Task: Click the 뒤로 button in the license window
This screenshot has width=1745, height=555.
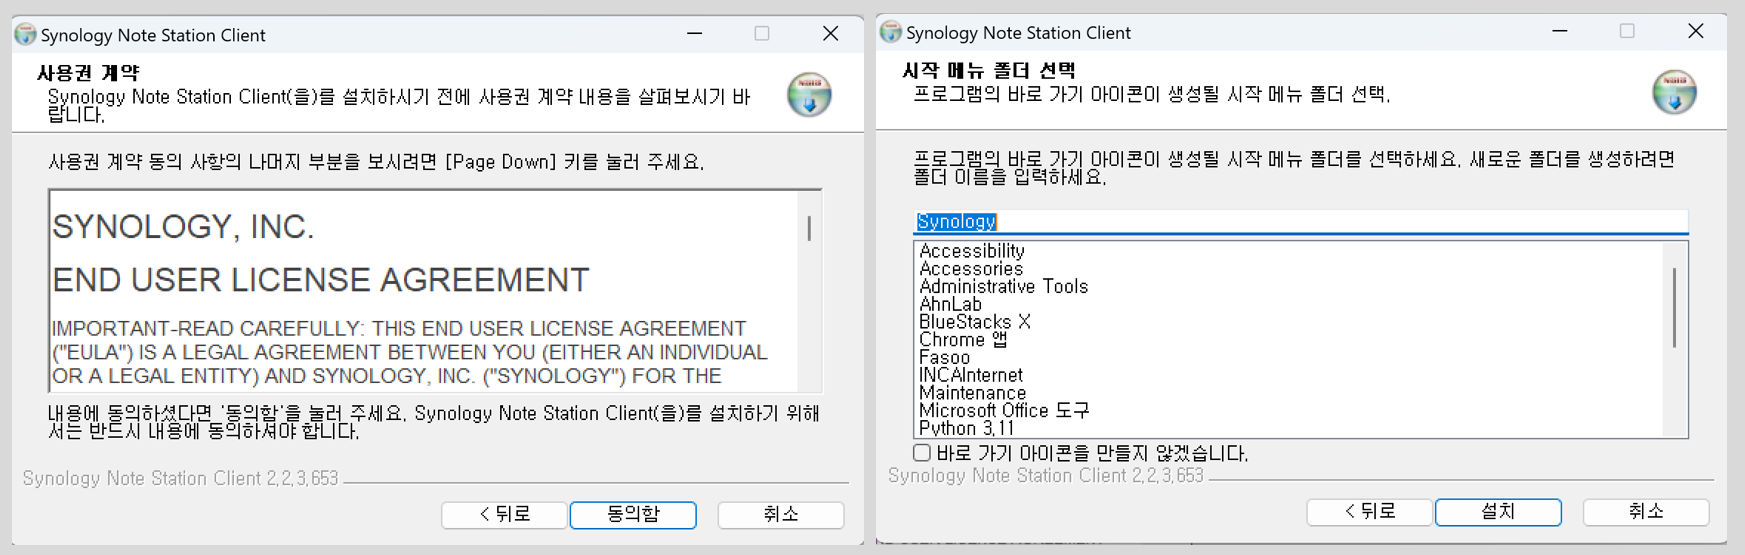Action: (504, 514)
